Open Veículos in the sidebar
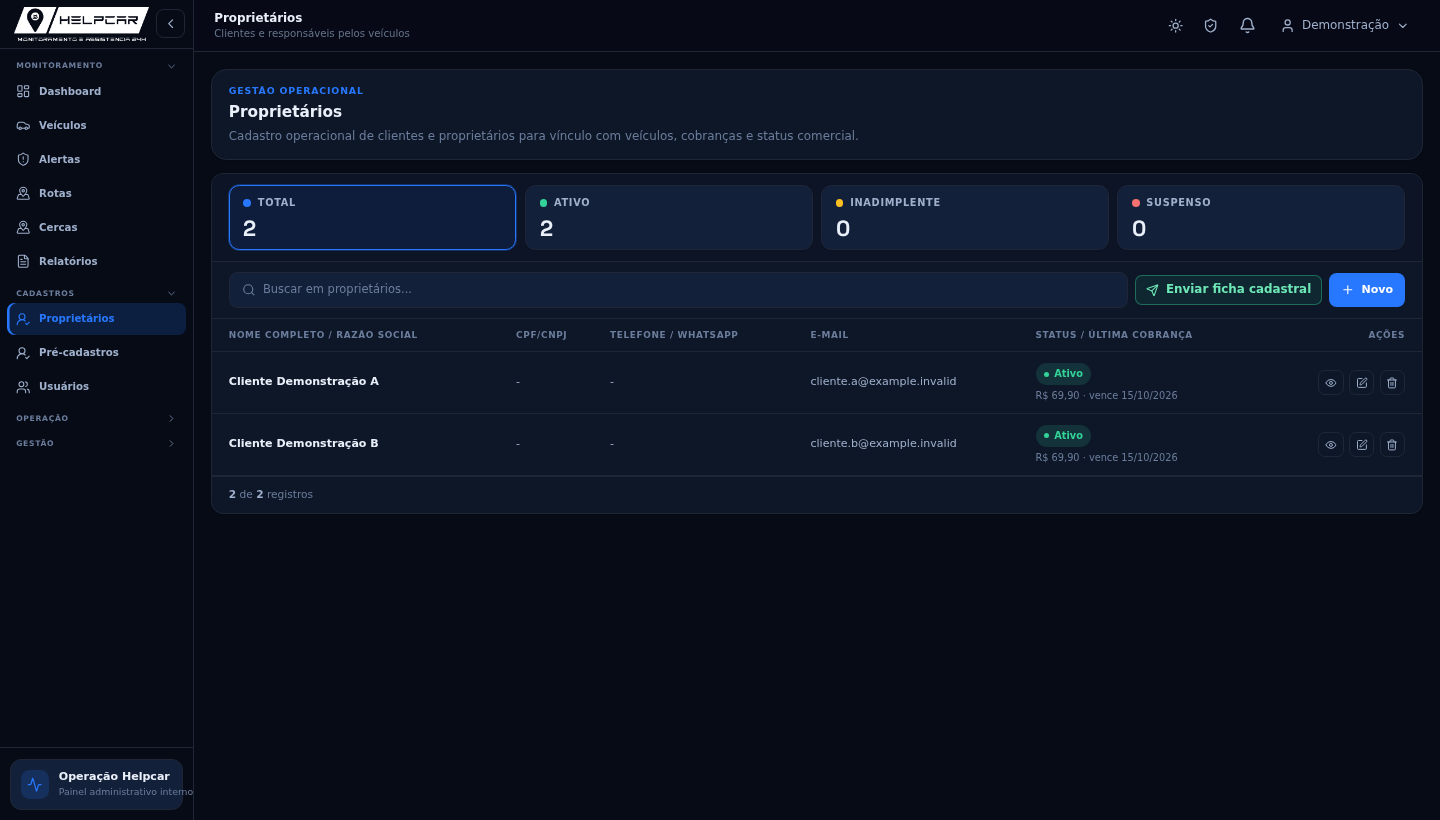Screen dimensions: 1440x820 point(96,125)
